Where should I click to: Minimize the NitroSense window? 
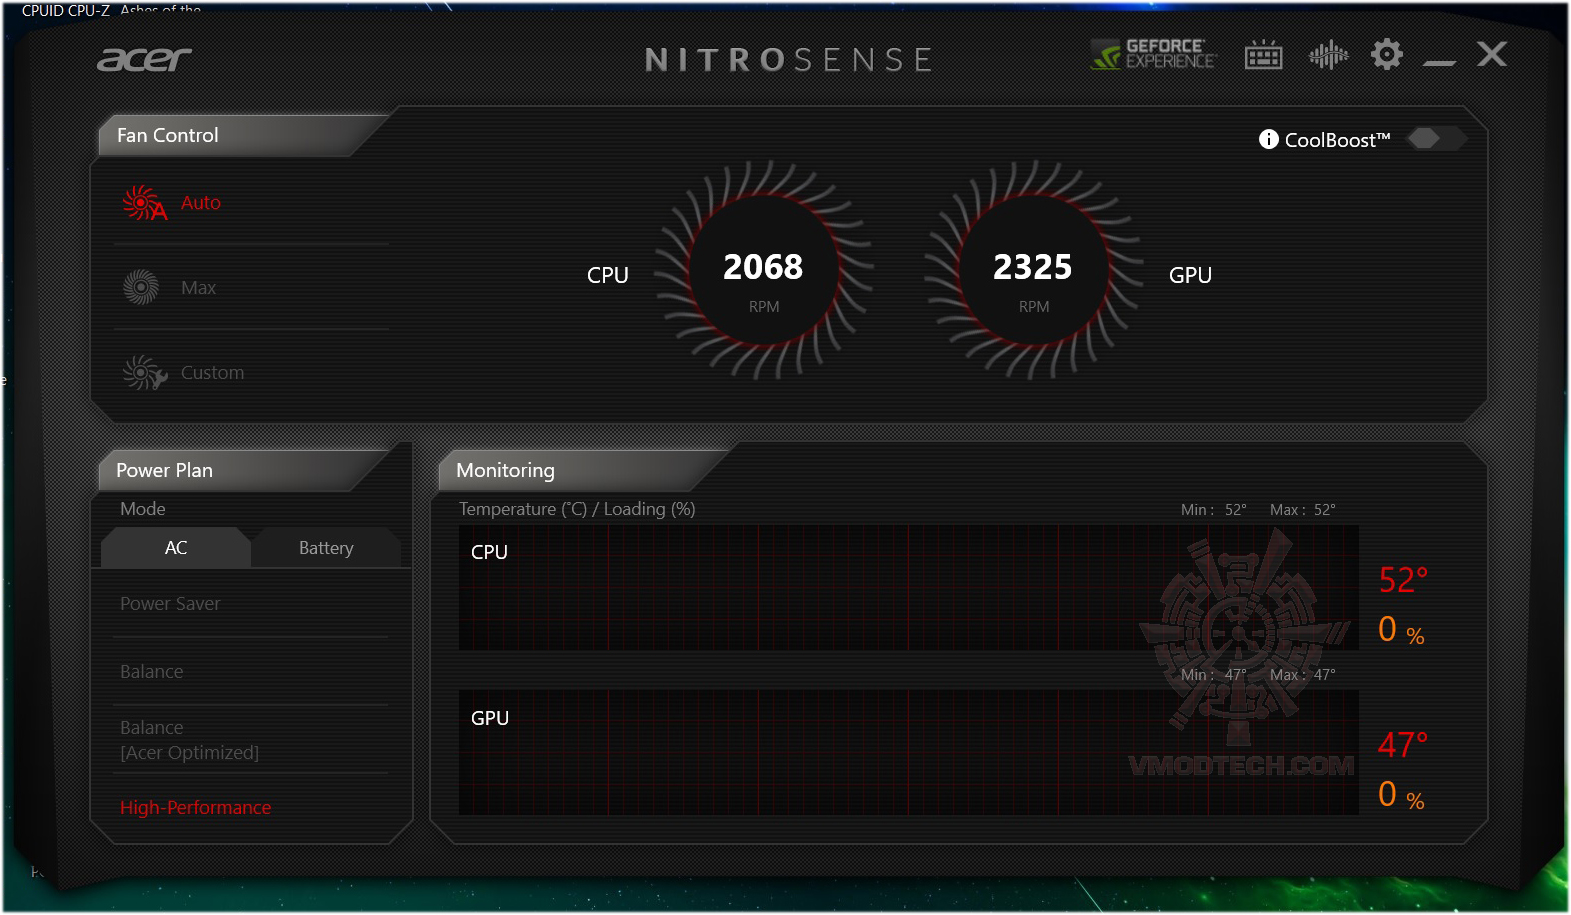click(x=1439, y=63)
